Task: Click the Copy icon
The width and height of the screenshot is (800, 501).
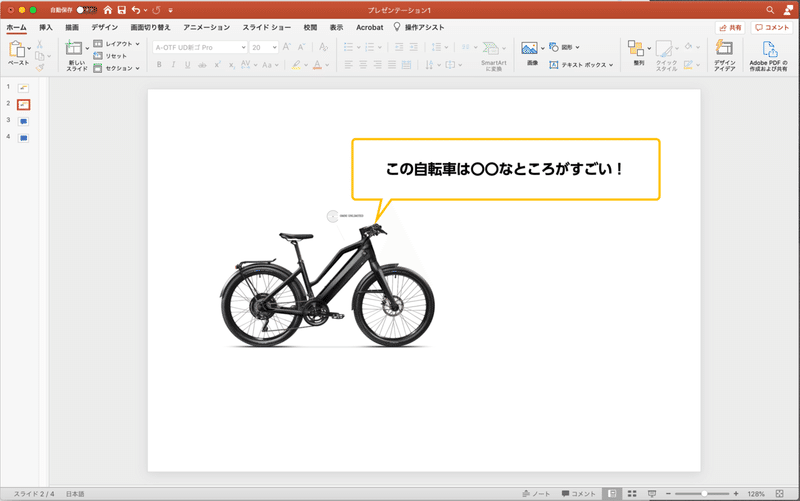Action: 40,56
